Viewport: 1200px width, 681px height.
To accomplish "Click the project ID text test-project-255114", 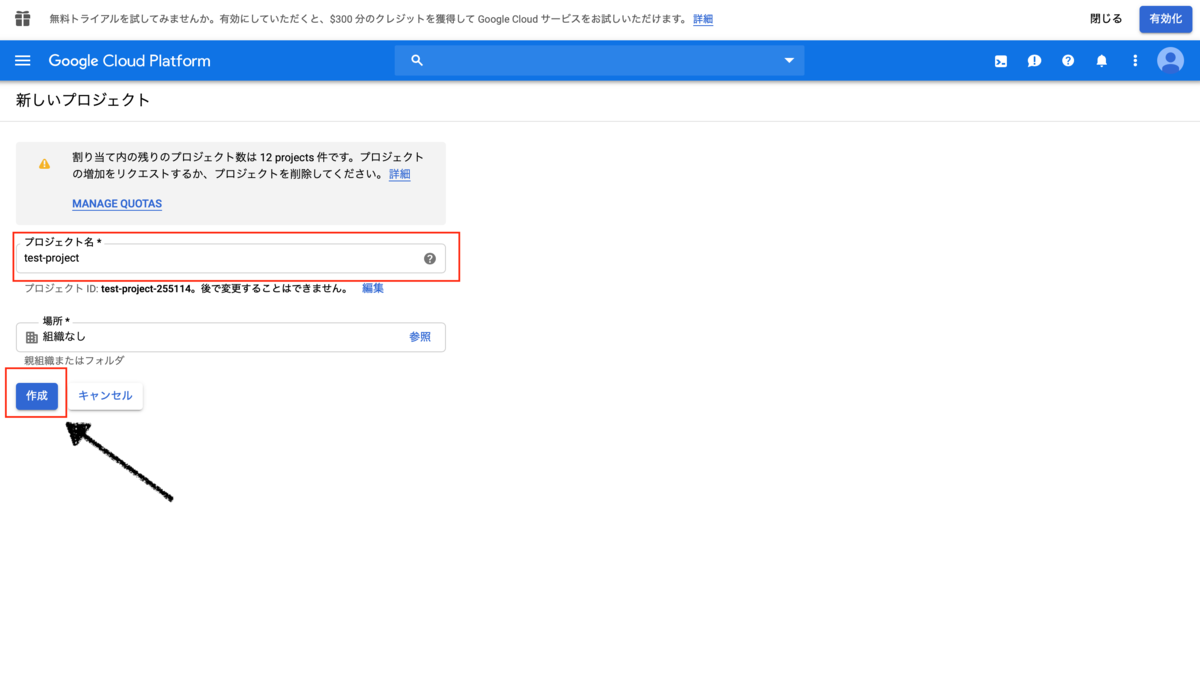I will tap(146, 288).
